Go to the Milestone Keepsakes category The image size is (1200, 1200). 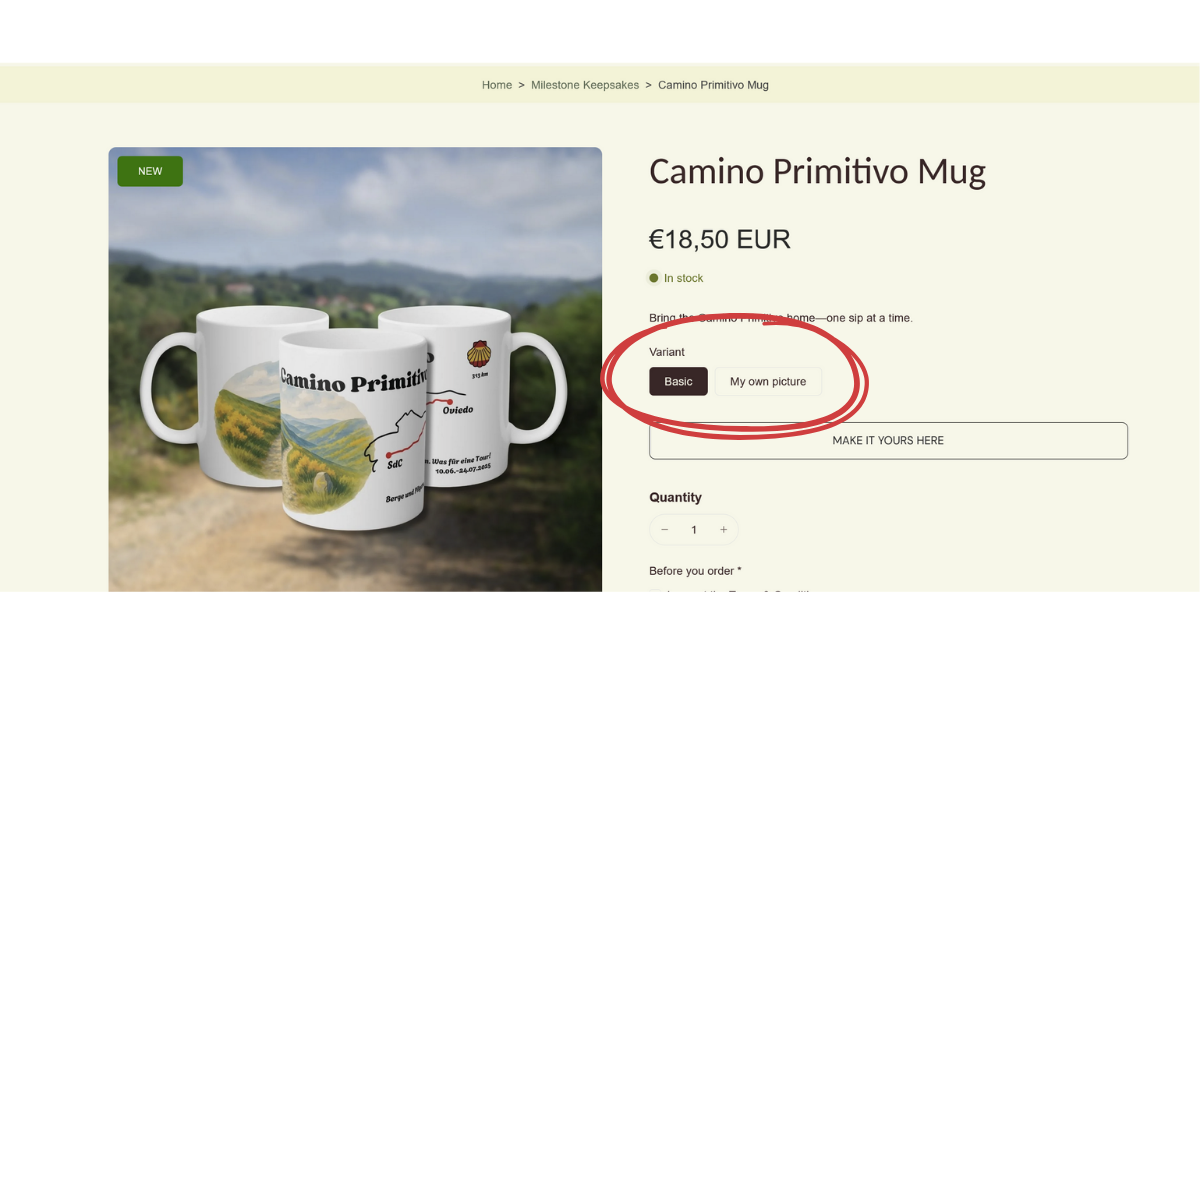(x=585, y=85)
